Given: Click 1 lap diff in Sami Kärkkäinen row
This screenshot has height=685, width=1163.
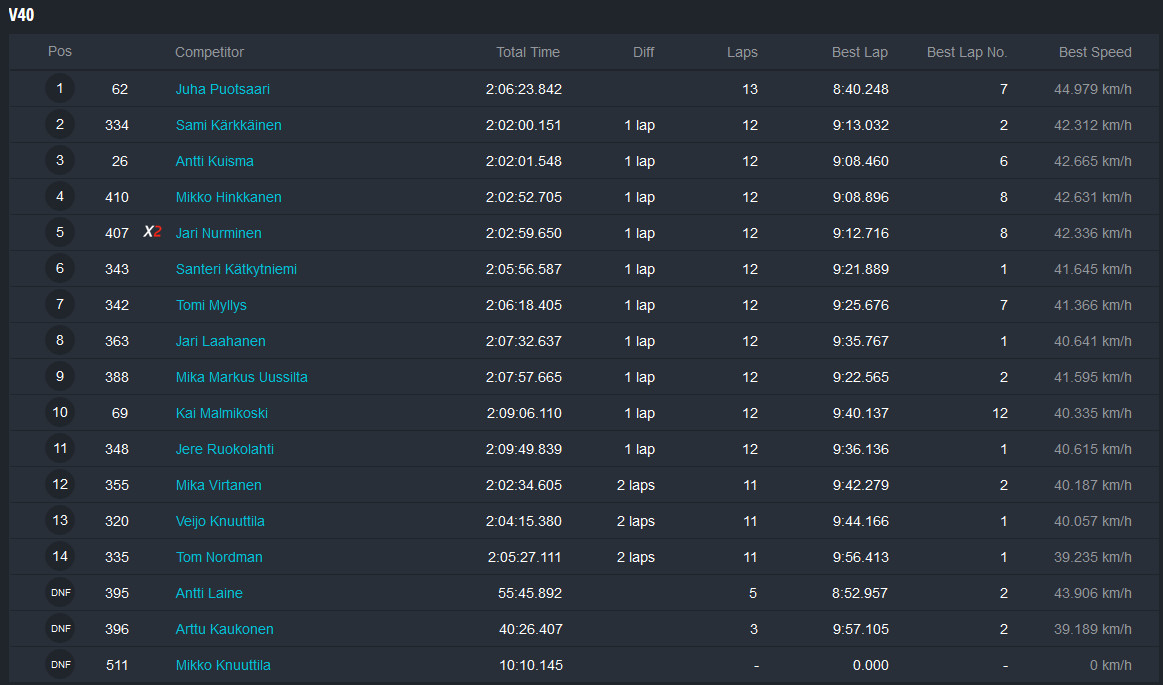Looking at the screenshot, I should [x=639, y=125].
